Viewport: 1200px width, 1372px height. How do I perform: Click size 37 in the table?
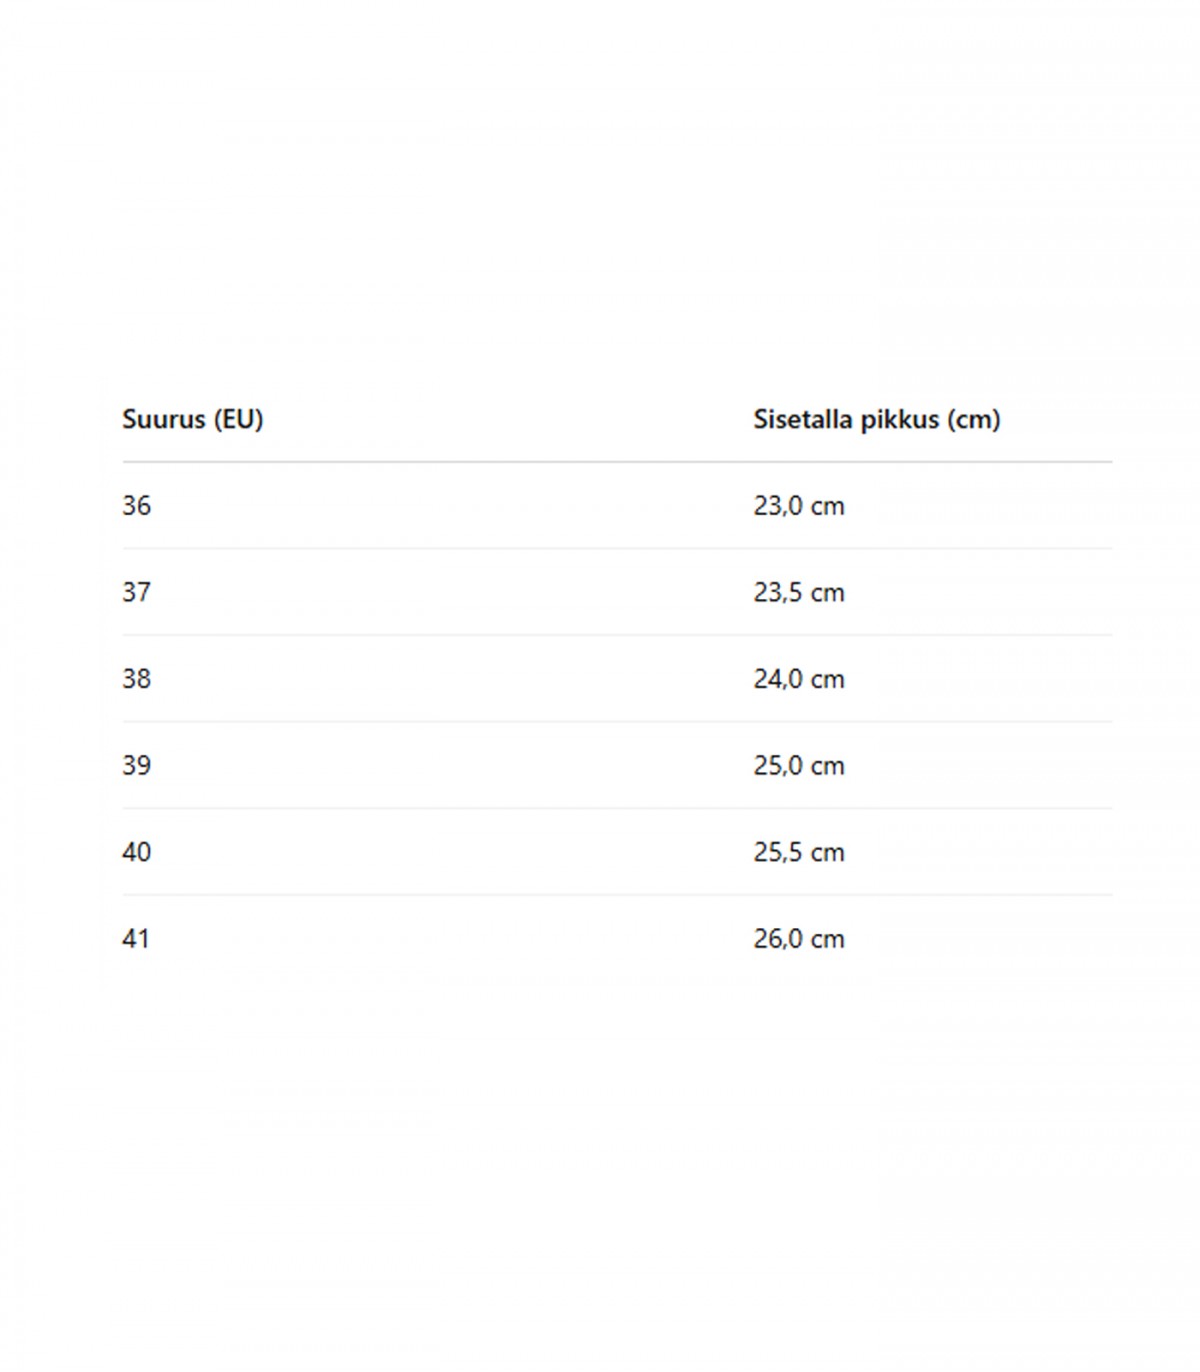(x=136, y=592)
